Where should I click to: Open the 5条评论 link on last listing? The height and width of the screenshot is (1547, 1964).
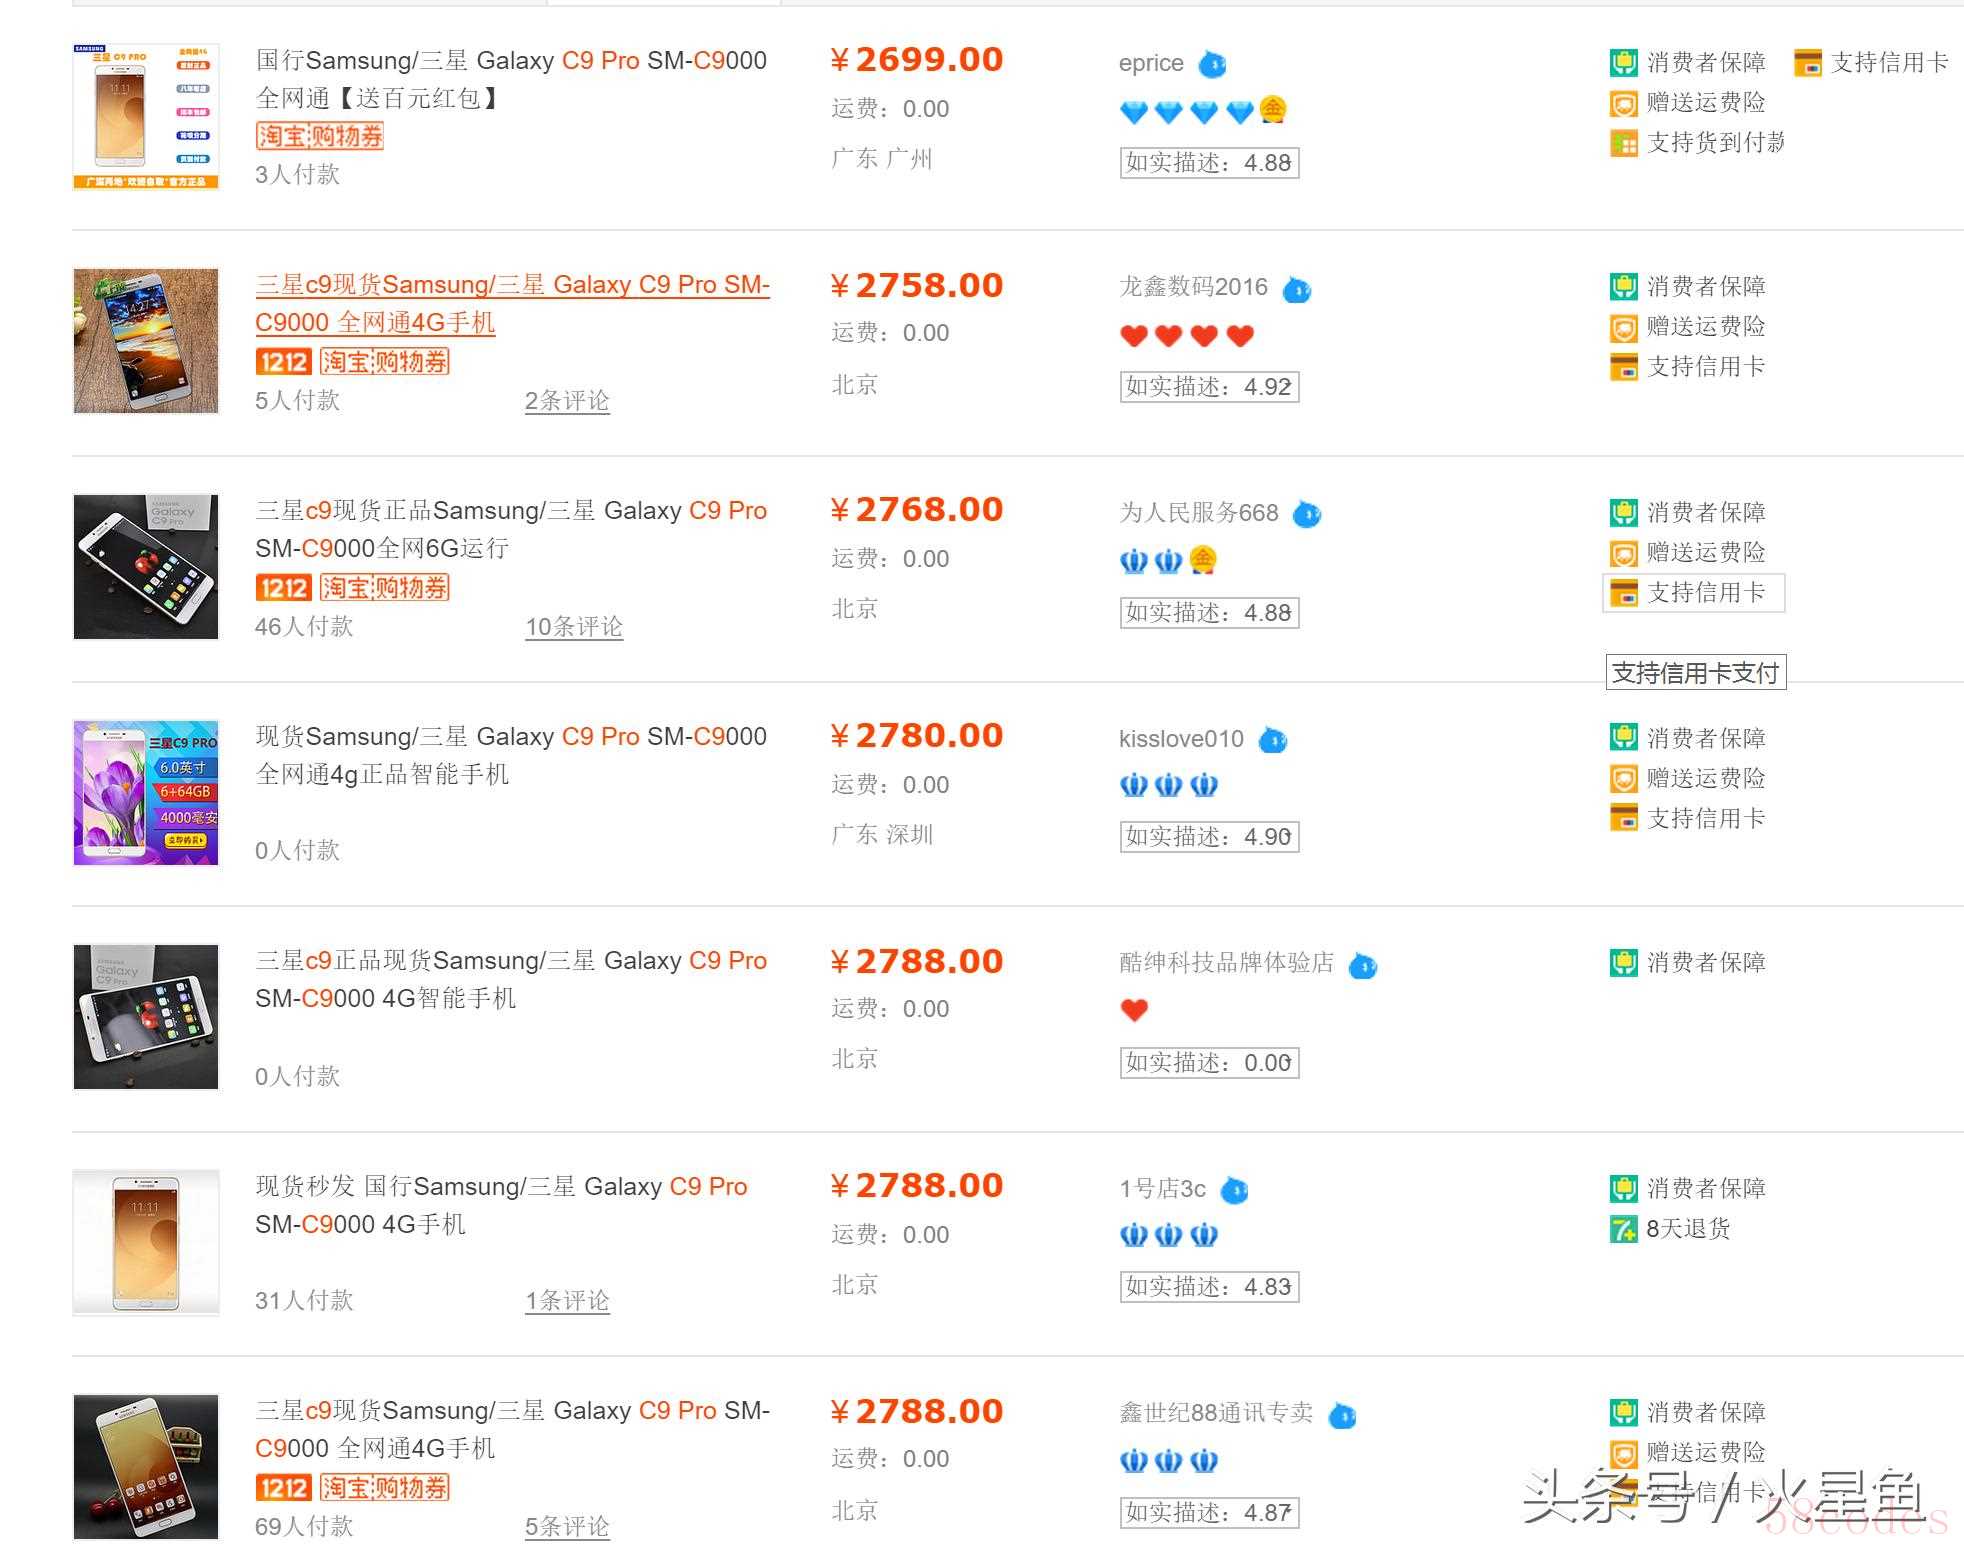click(567, 1527)
